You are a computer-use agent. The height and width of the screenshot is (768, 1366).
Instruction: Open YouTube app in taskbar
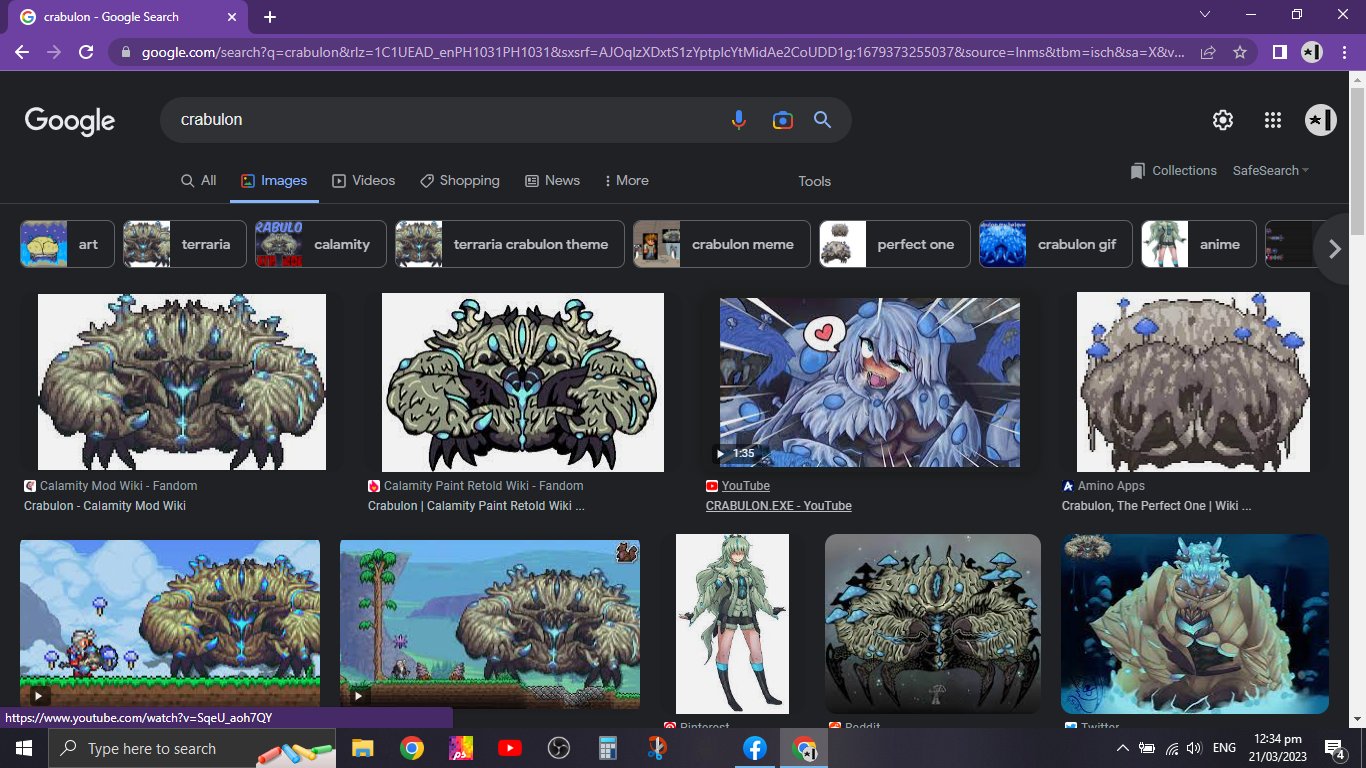pos(509,748)
